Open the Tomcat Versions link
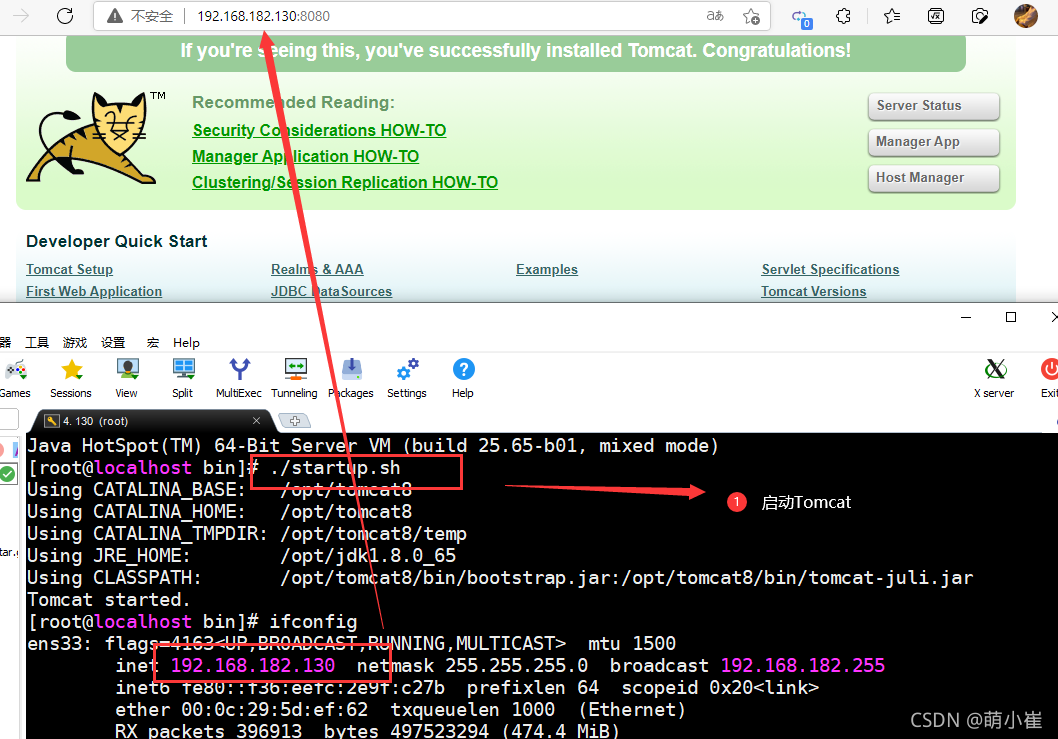1058x739 pixels. (x=814, y=292)
